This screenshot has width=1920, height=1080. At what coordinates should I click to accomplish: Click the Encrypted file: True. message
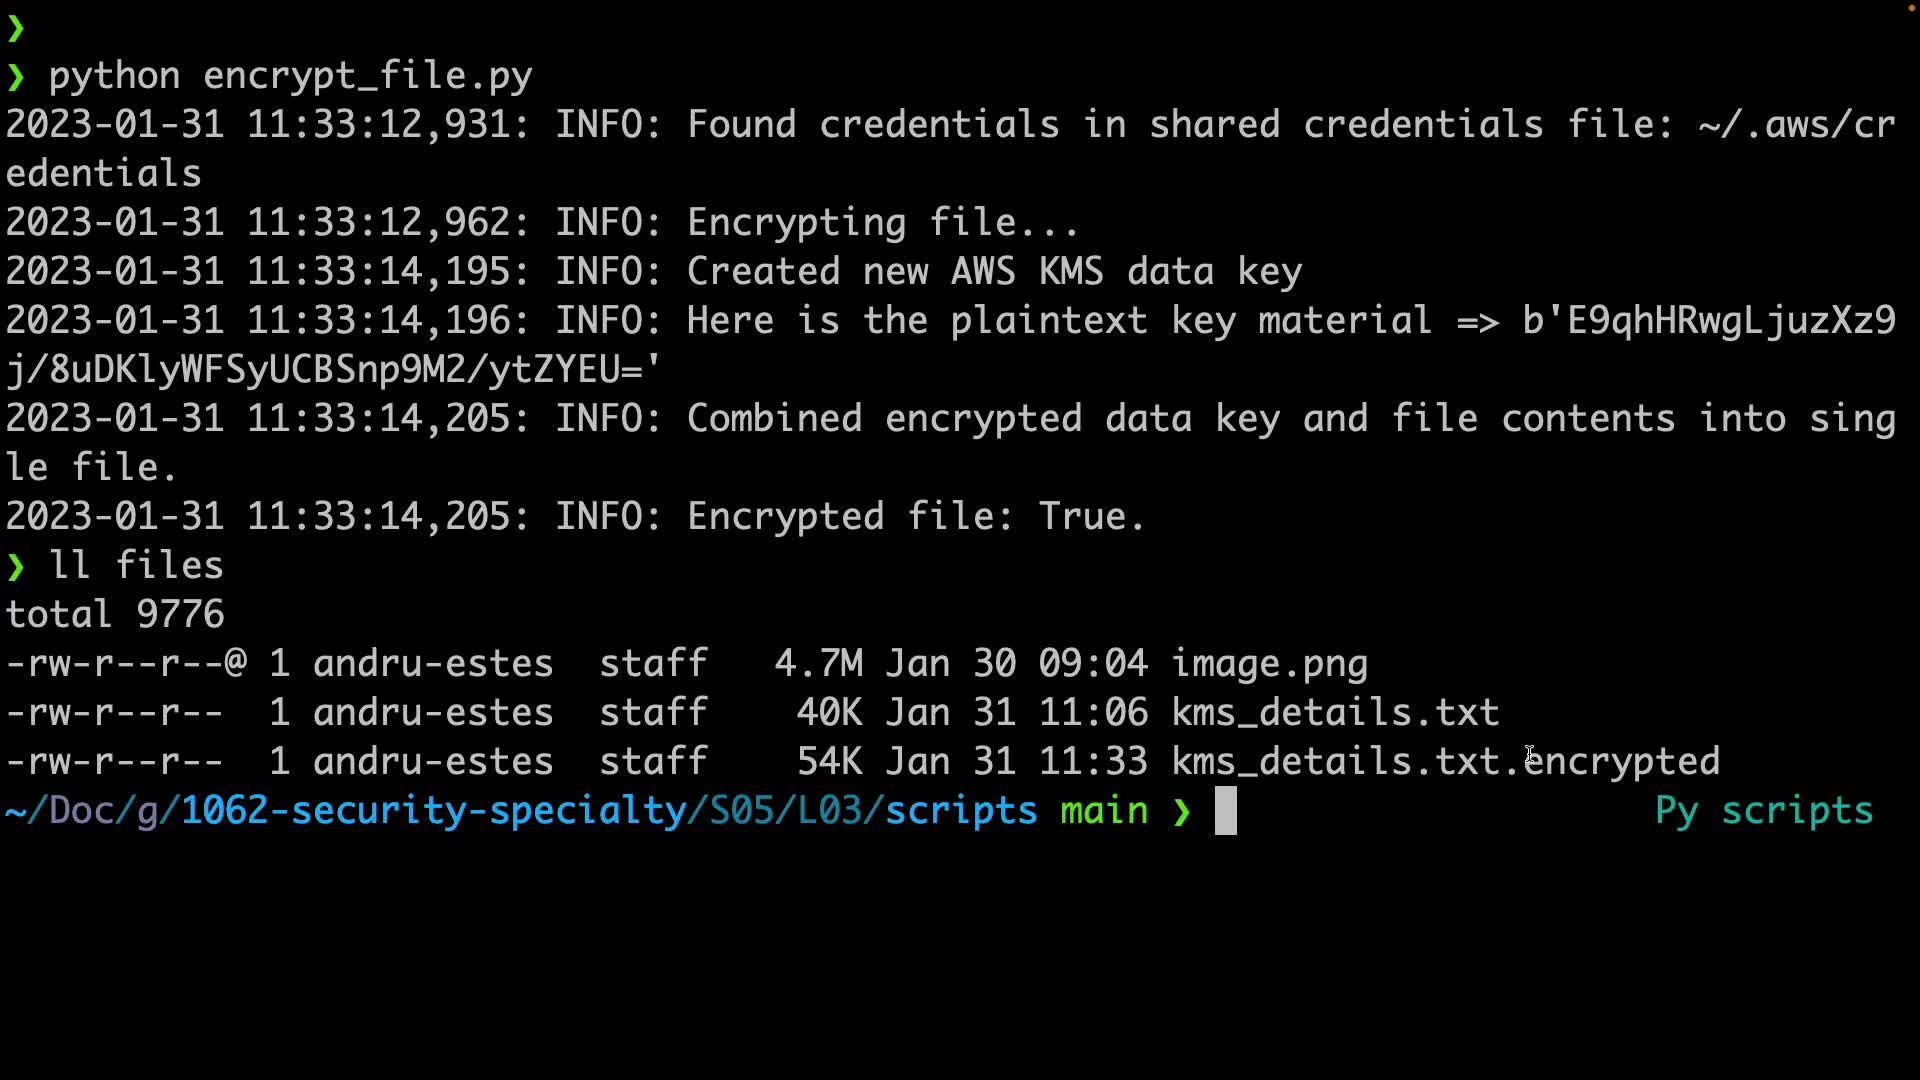pyautogui.click(x=915, y=517)
